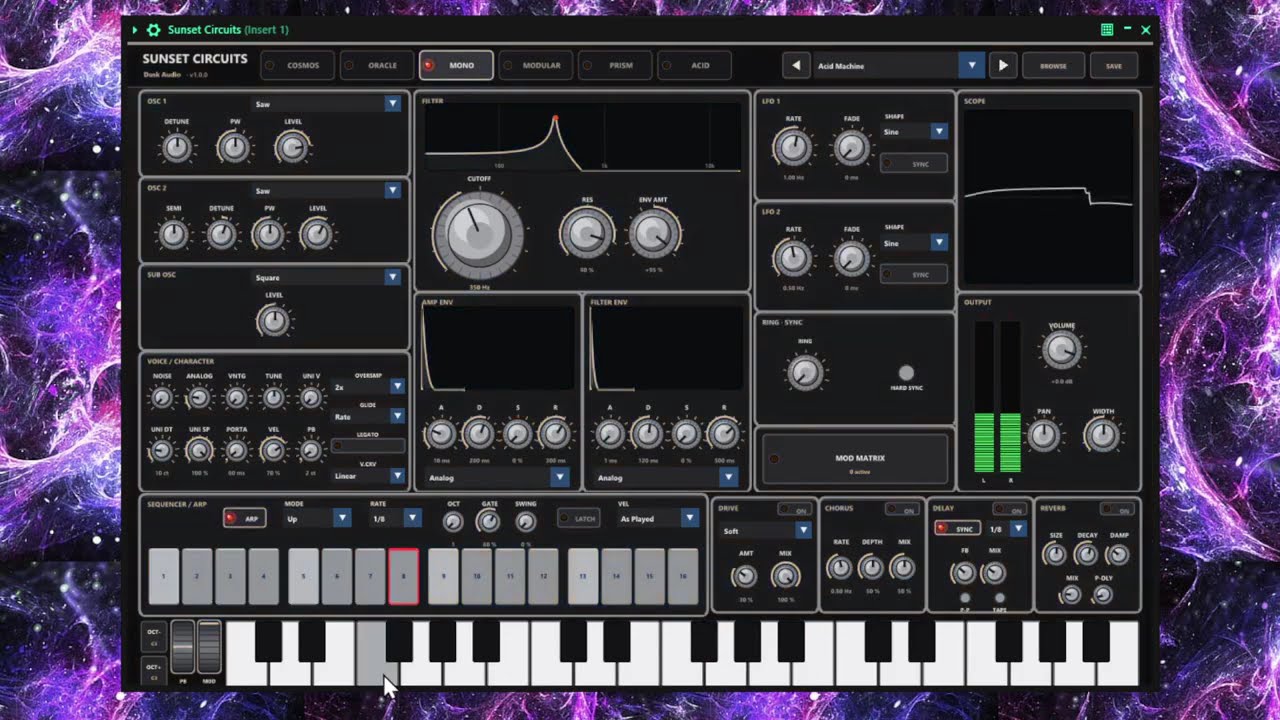Toggle the HARD SYNC button

906,373
